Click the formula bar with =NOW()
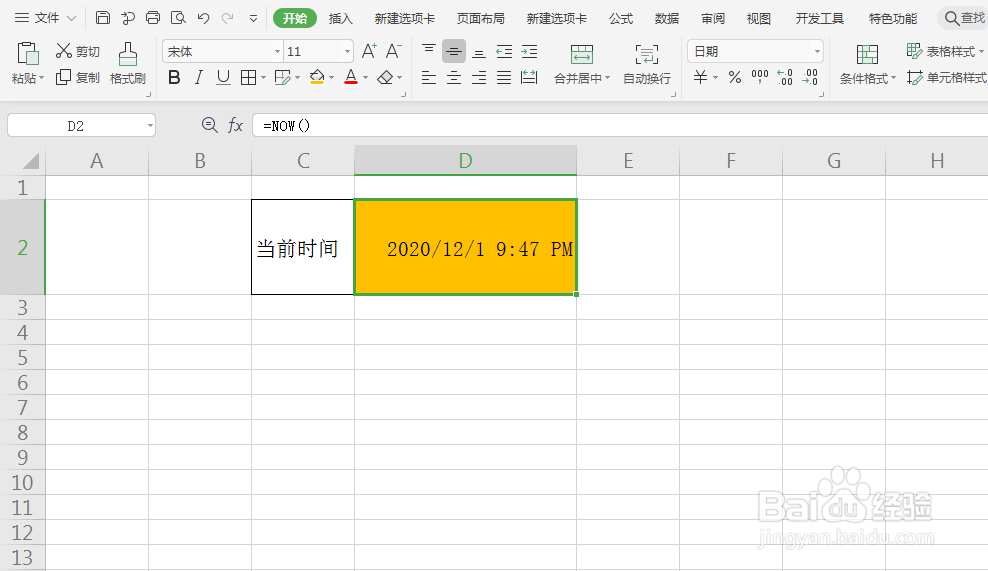 (620, 125)
